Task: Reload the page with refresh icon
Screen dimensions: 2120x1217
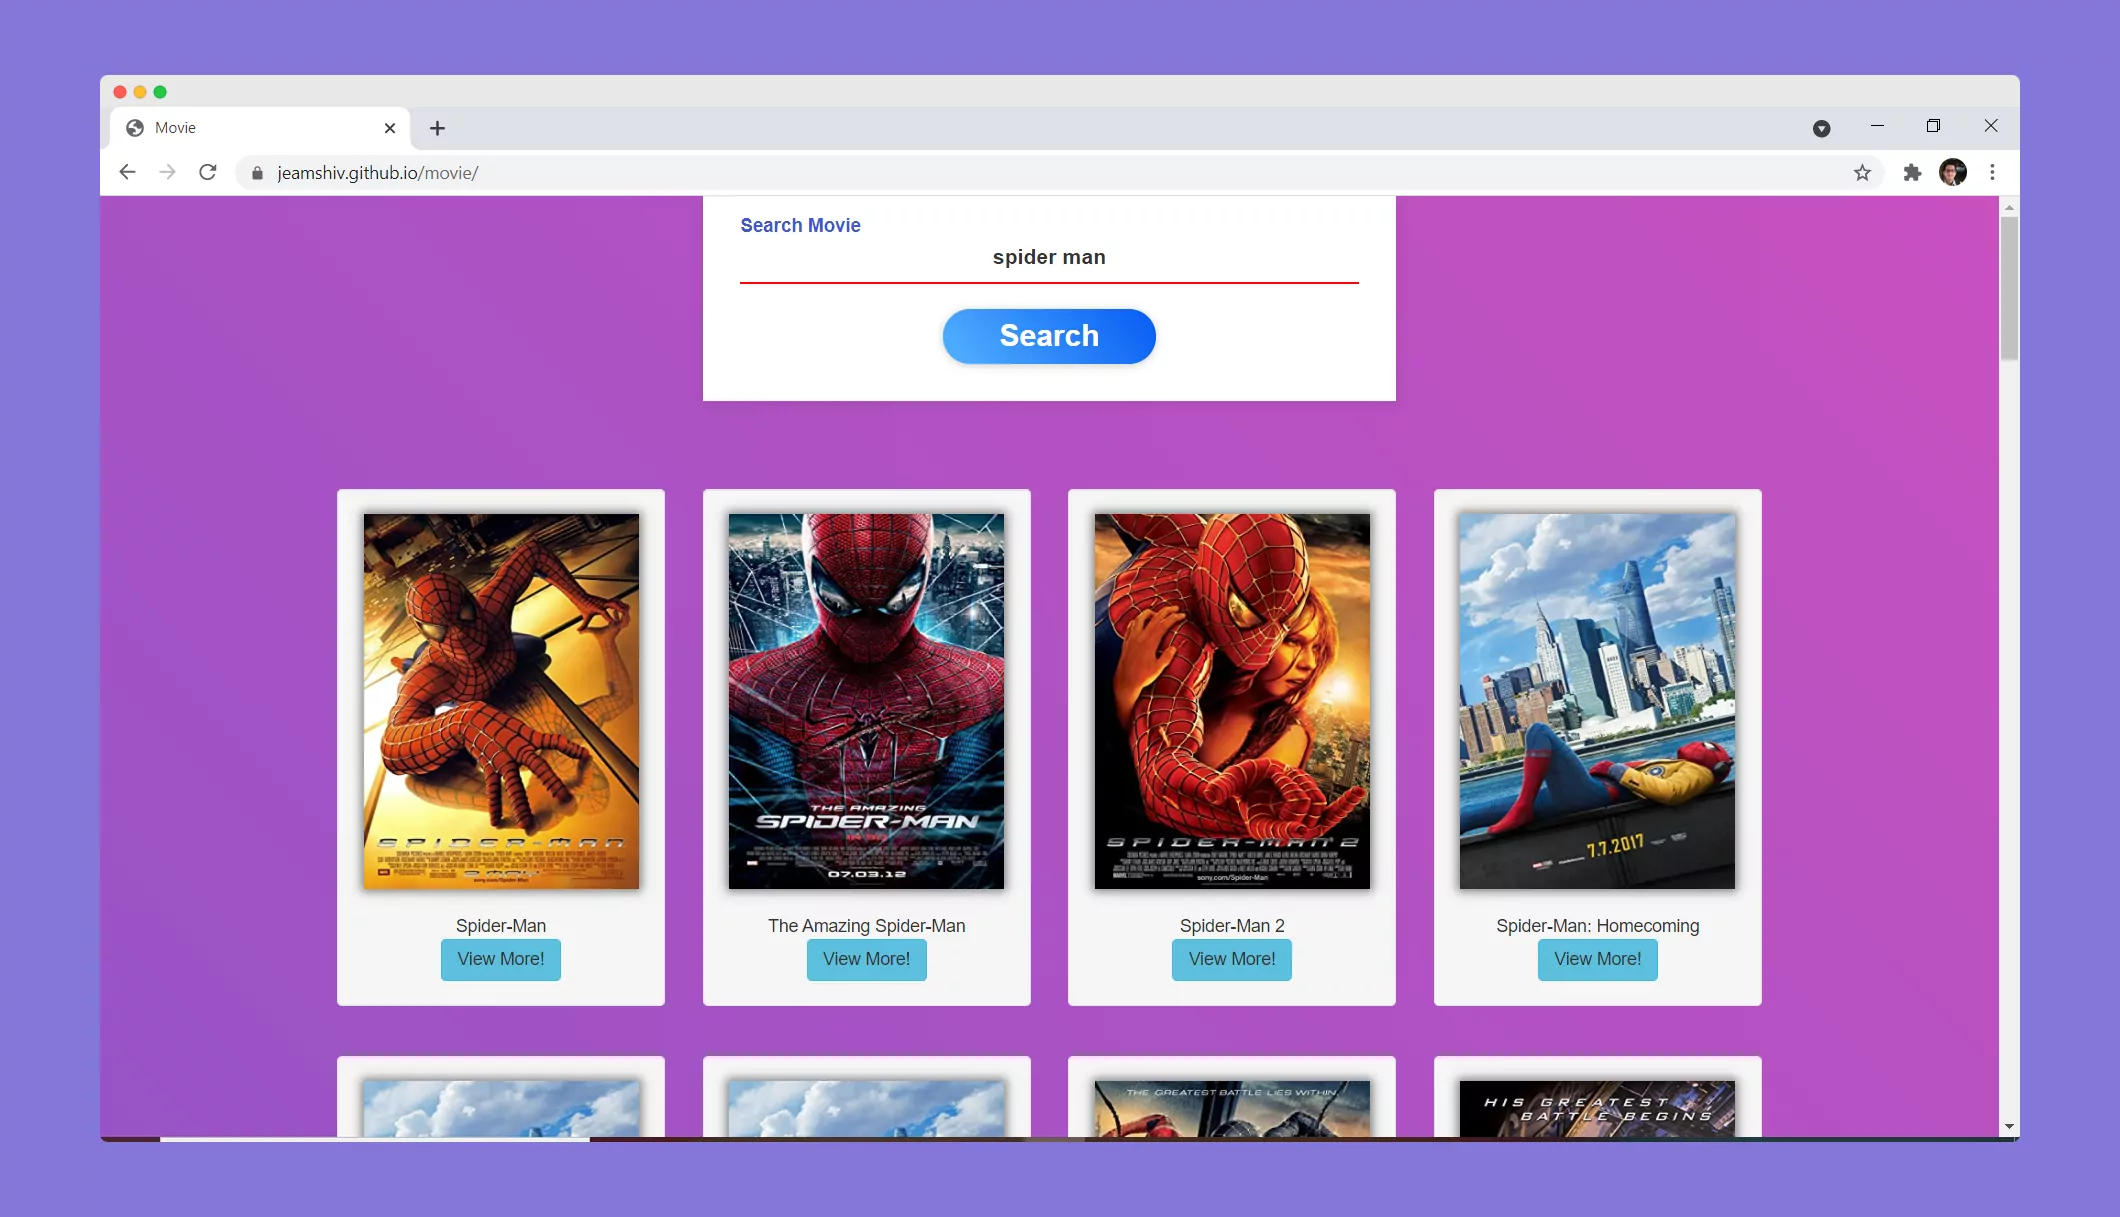Action: point(207,172)
